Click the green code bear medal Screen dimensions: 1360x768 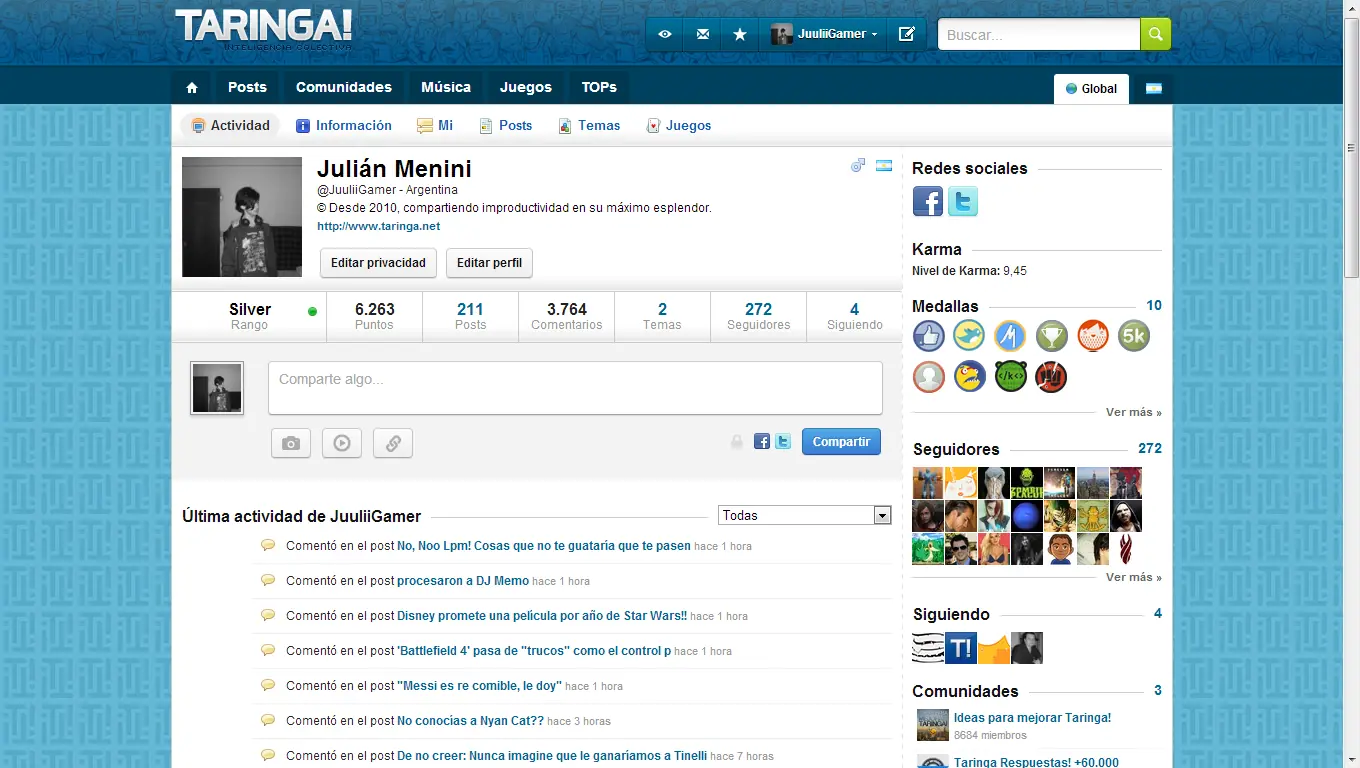(1010, 377)
